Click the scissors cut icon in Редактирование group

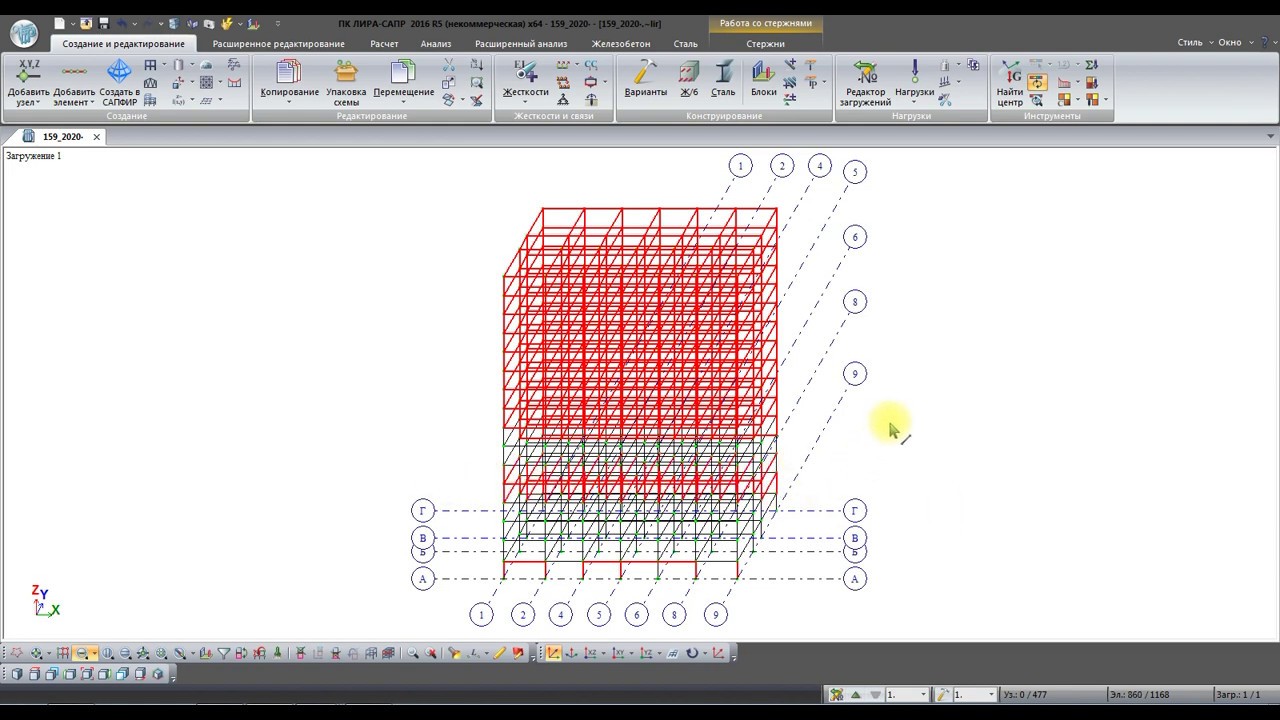point(449,65)
